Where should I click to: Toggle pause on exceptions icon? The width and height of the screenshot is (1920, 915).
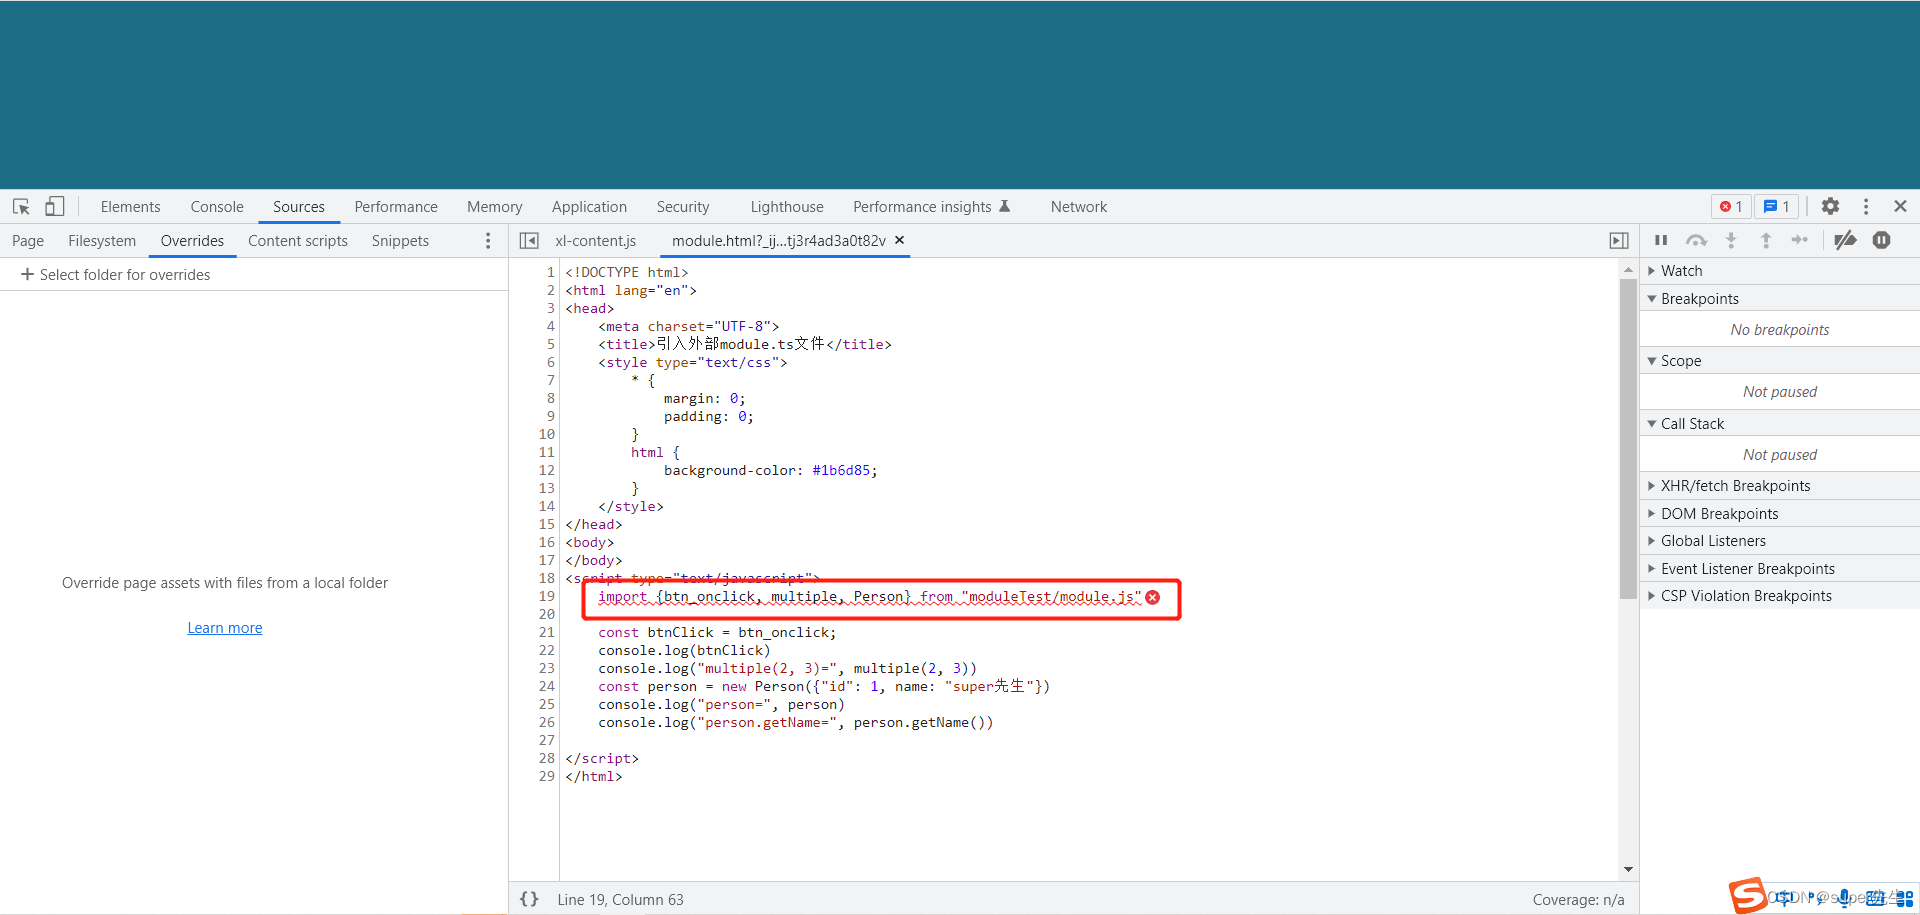1882,240
